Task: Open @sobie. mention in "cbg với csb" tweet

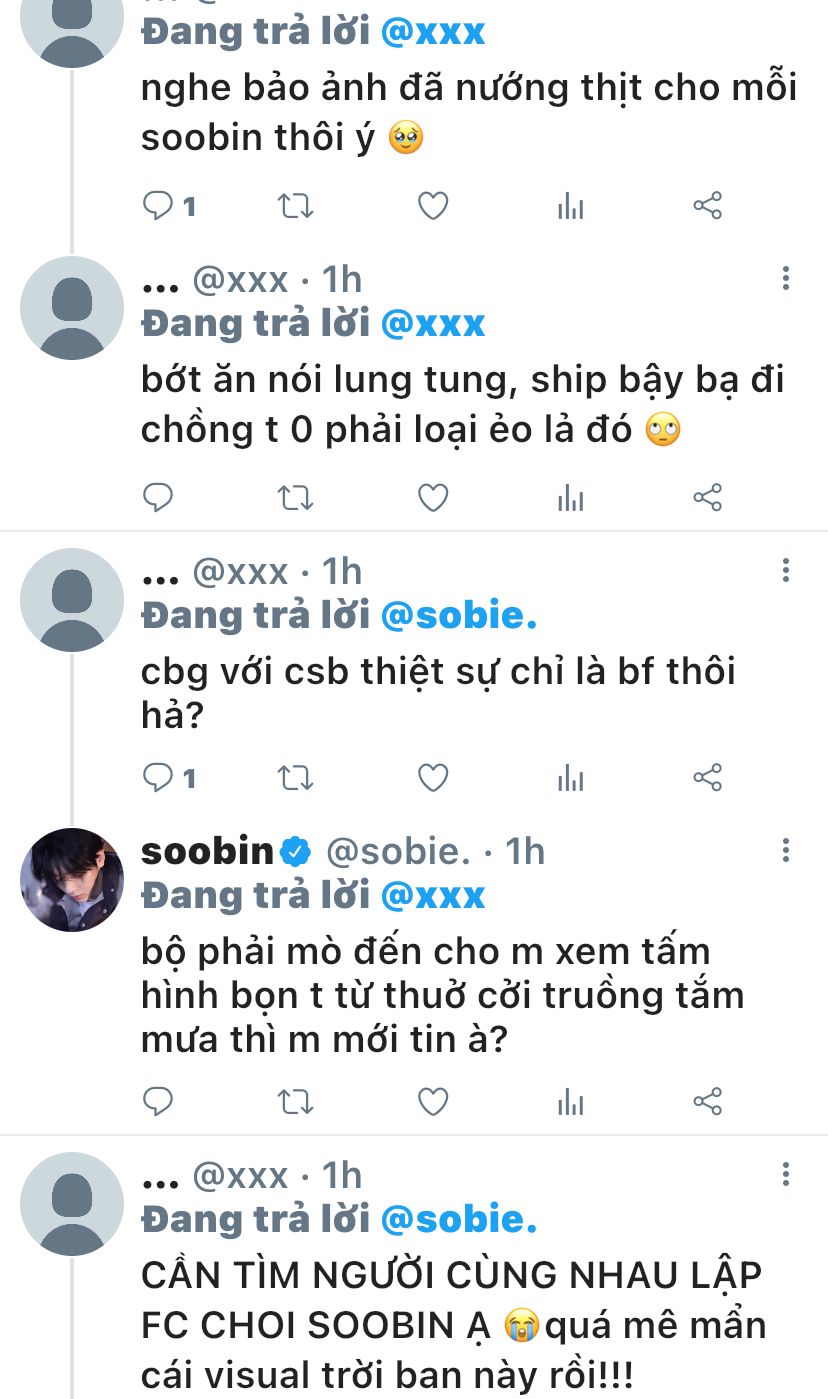Action: [x=459, y=615]
